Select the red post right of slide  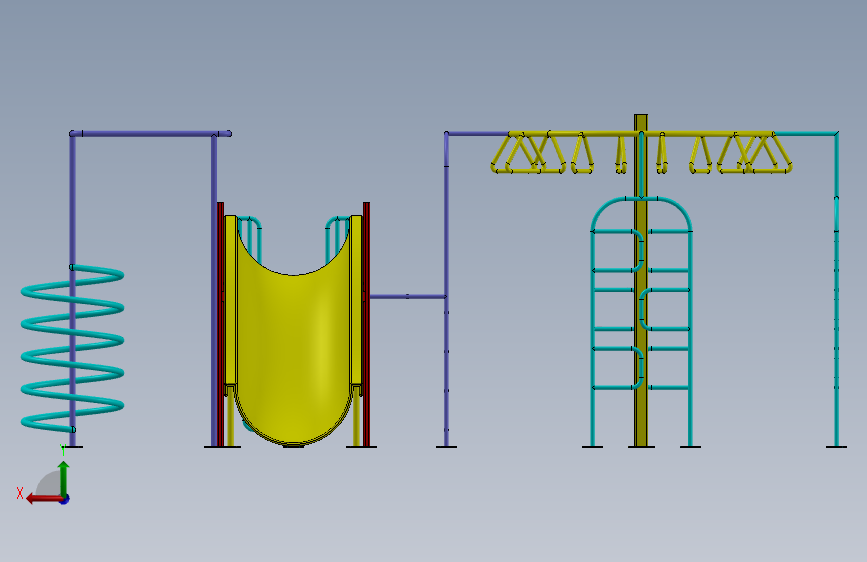tap(366, 324)
